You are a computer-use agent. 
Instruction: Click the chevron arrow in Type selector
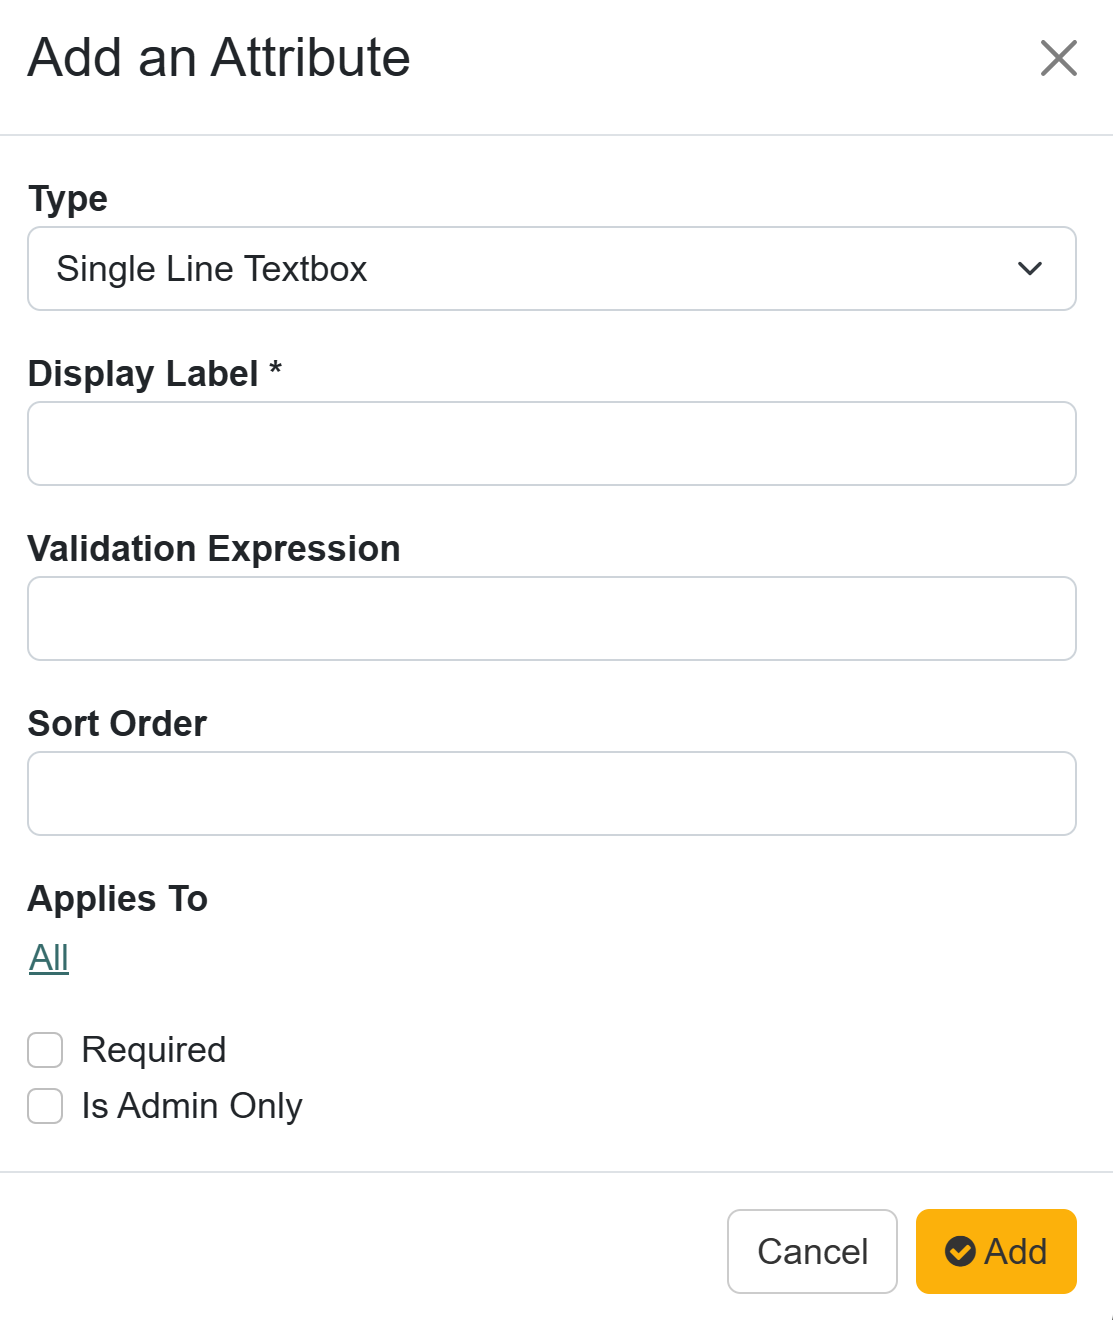click(1030, 269)
